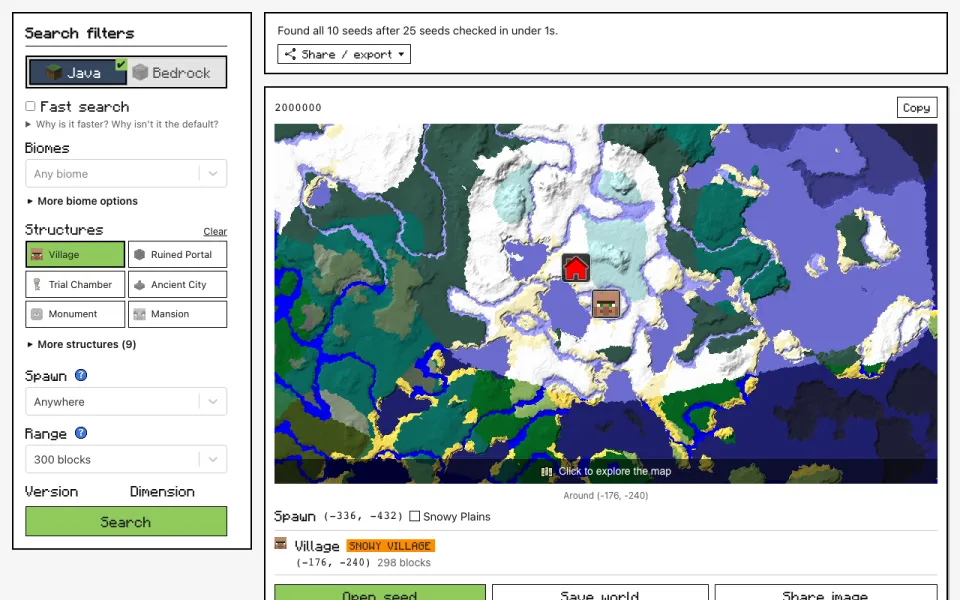Click the 'Around (-176, -240)' caption
Screen dimensions: 960x600
(x=606, y=495)
